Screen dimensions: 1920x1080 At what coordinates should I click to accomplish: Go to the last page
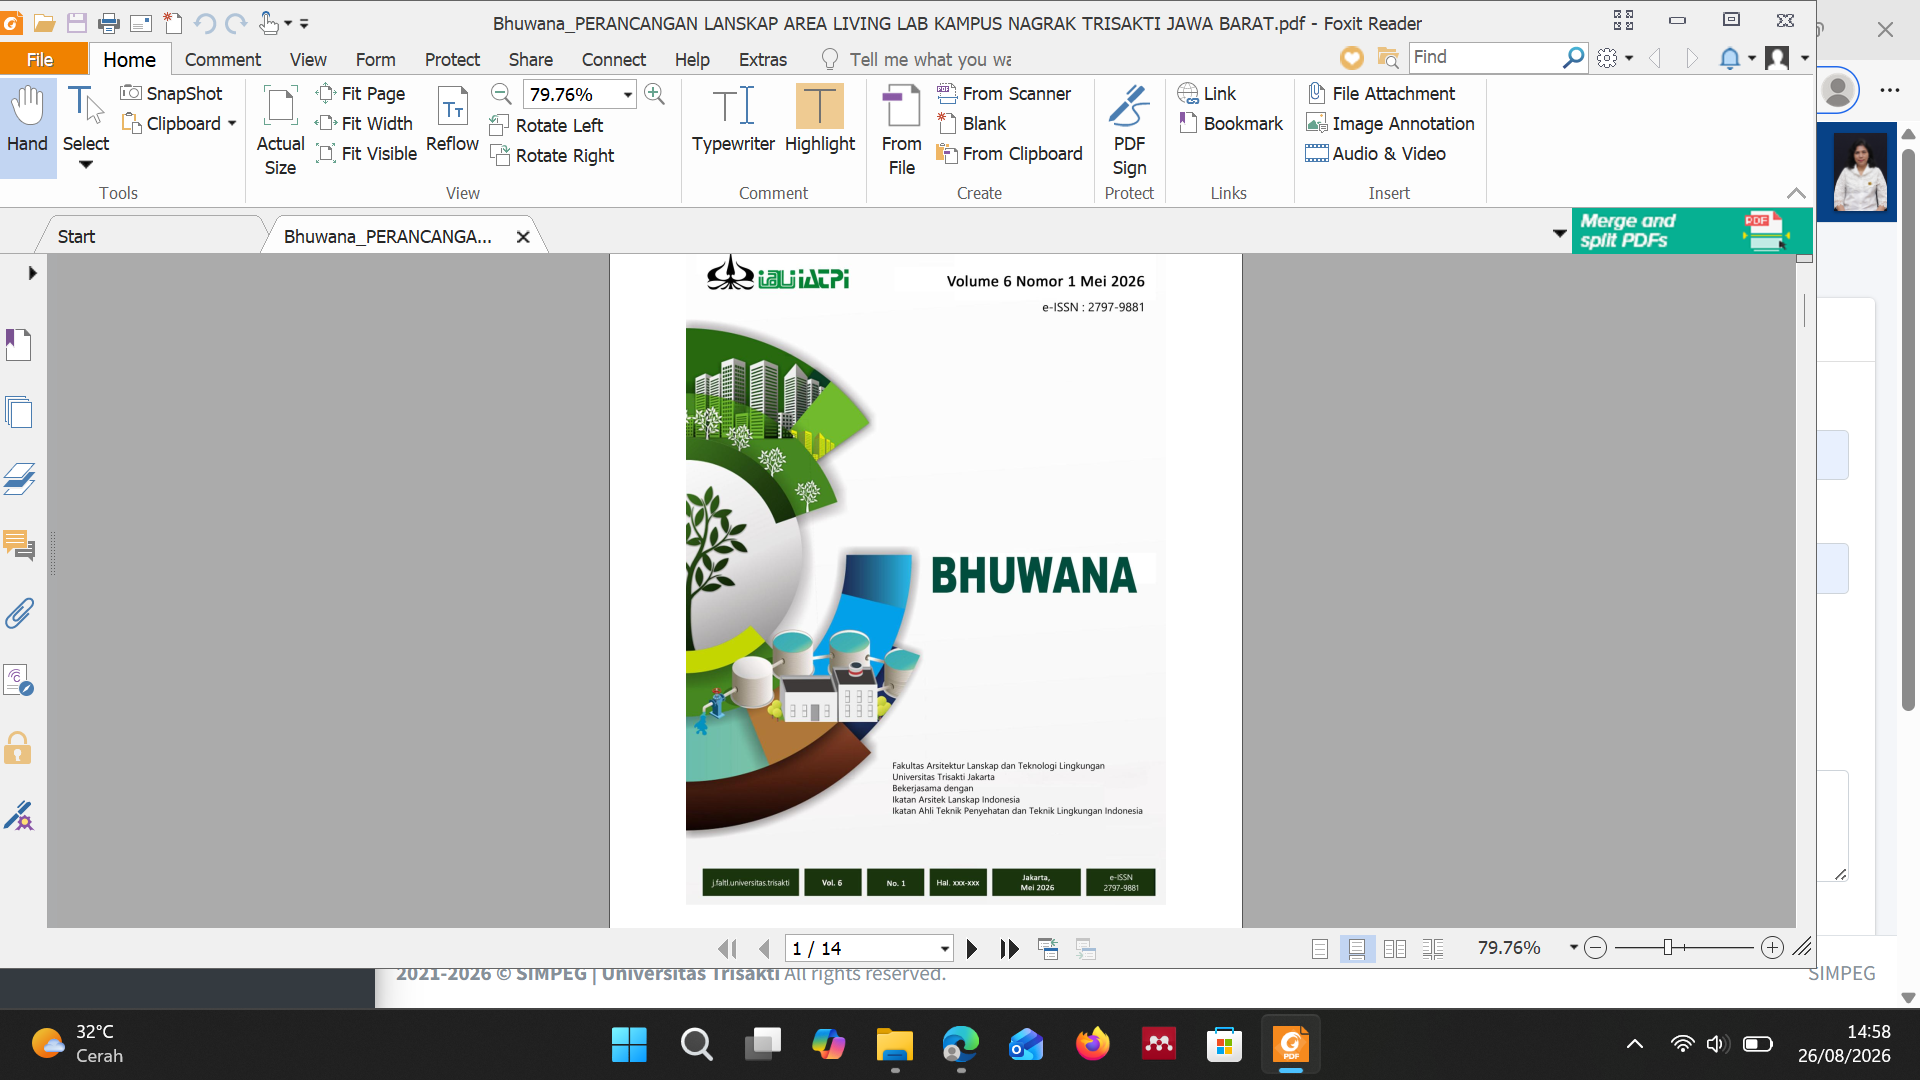click(1010, 948)
